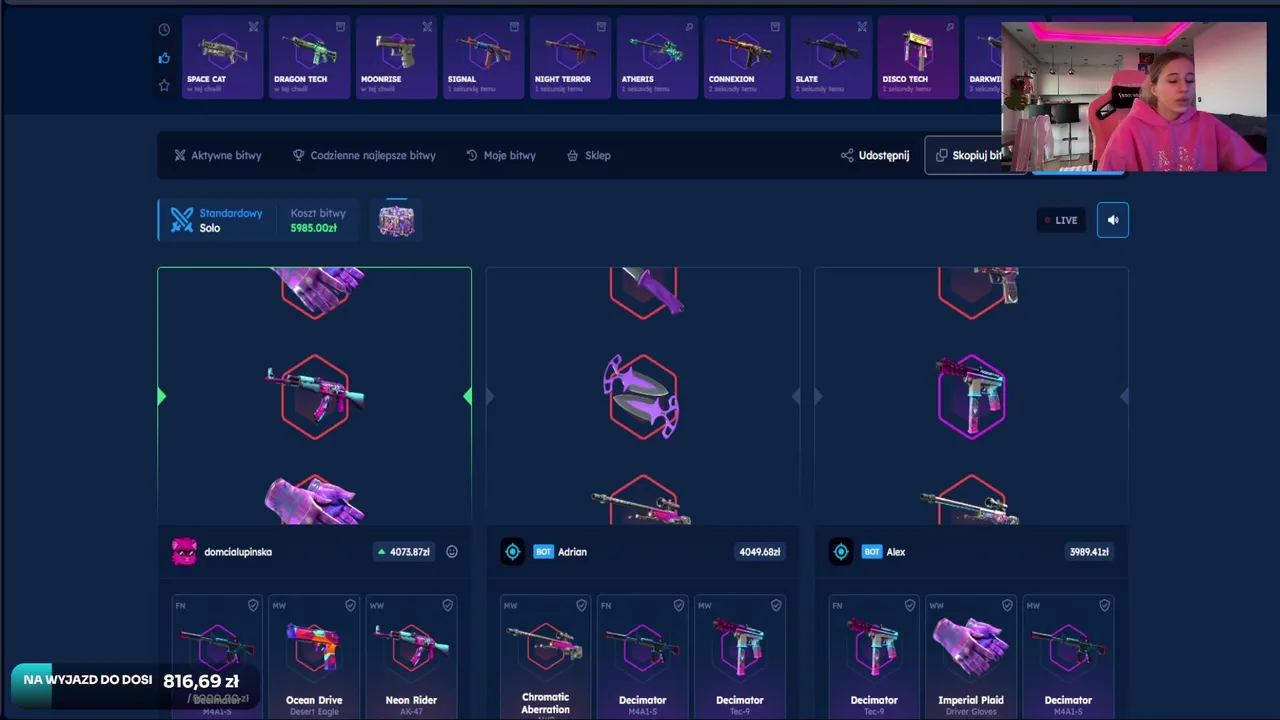The height and width of the screenshot is (720, 1280).
Task: Click the Adrian bot avatar icon
Action: coord(512,552)
